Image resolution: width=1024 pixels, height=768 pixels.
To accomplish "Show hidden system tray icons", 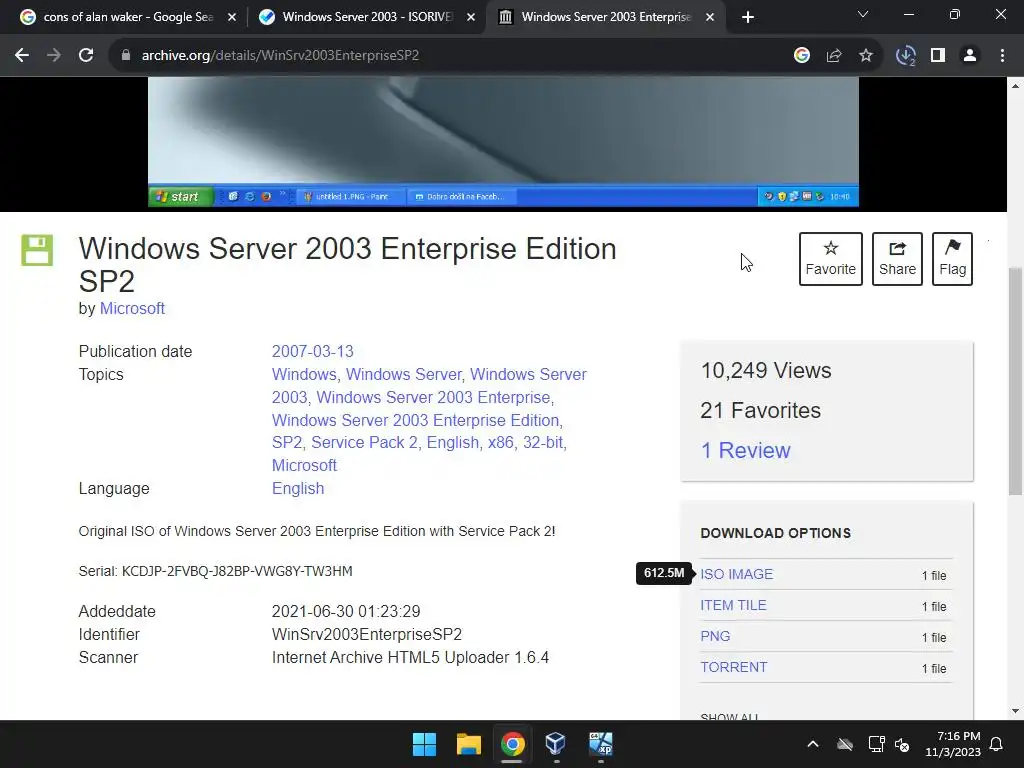I will 812,744.
